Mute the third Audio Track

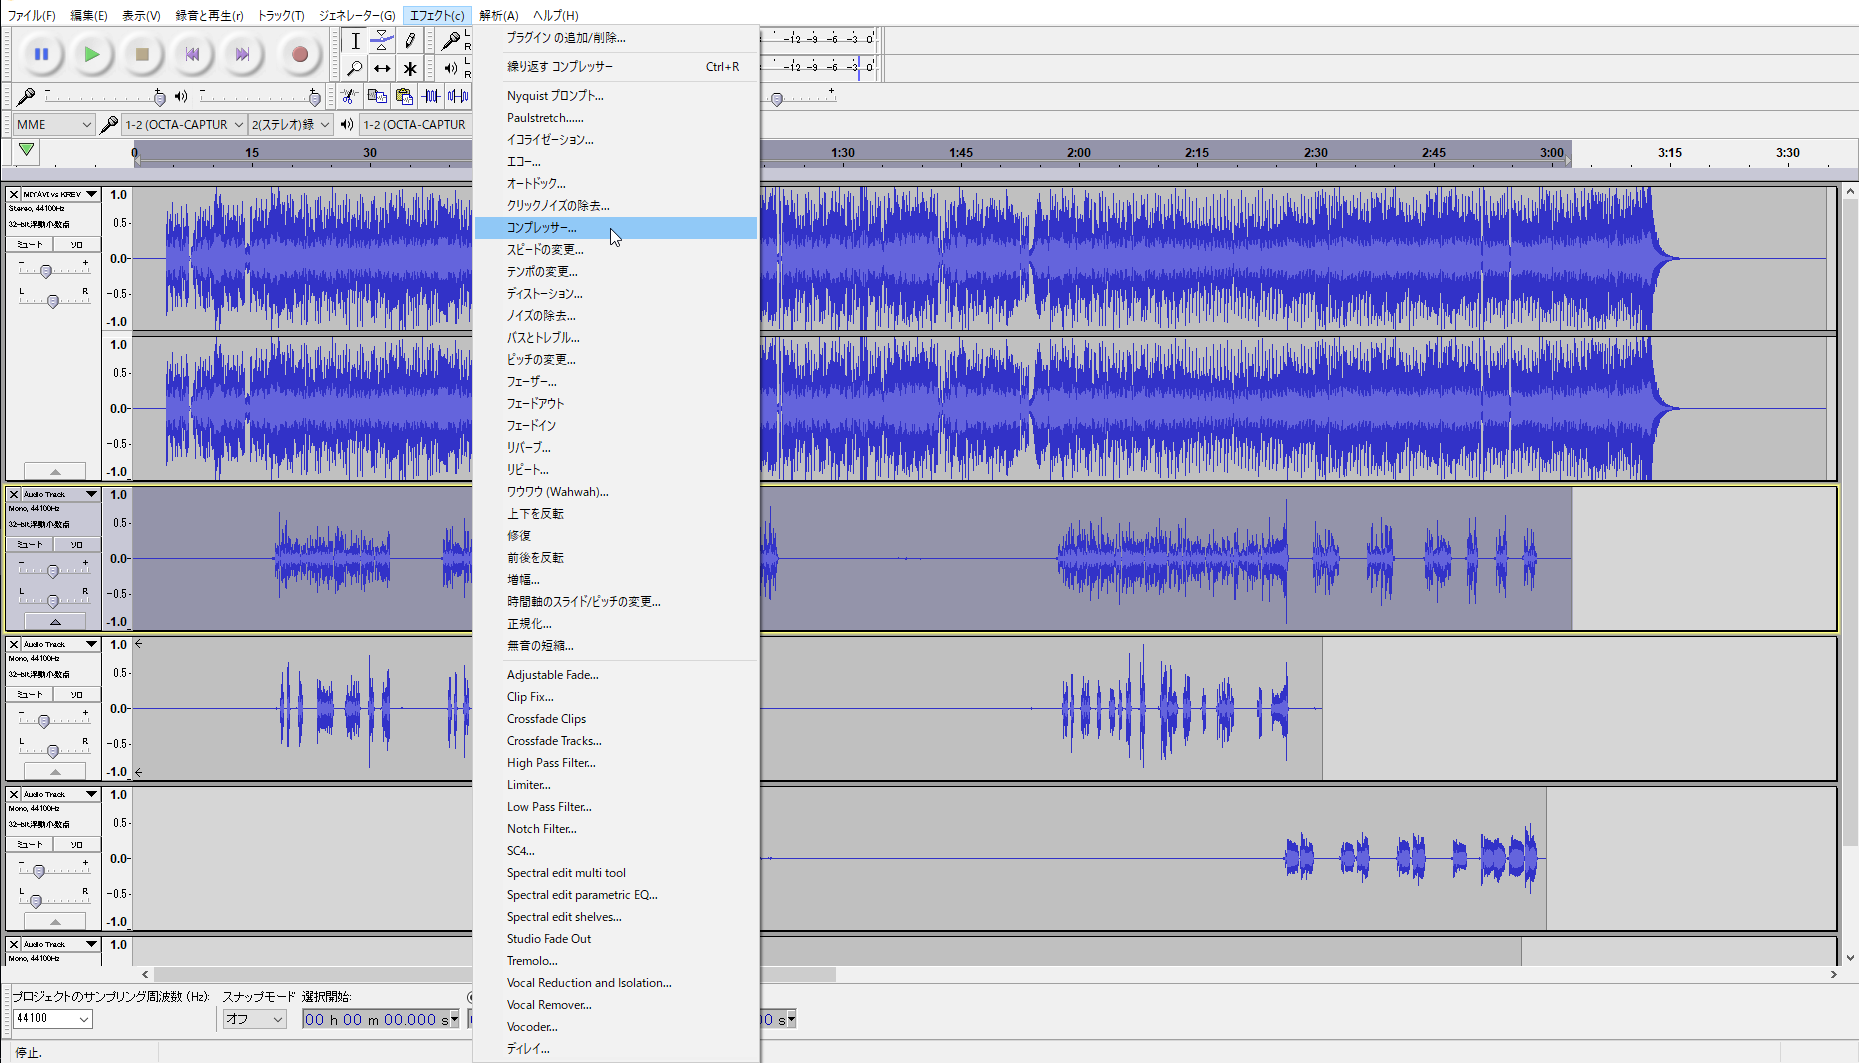click(30, 694)
